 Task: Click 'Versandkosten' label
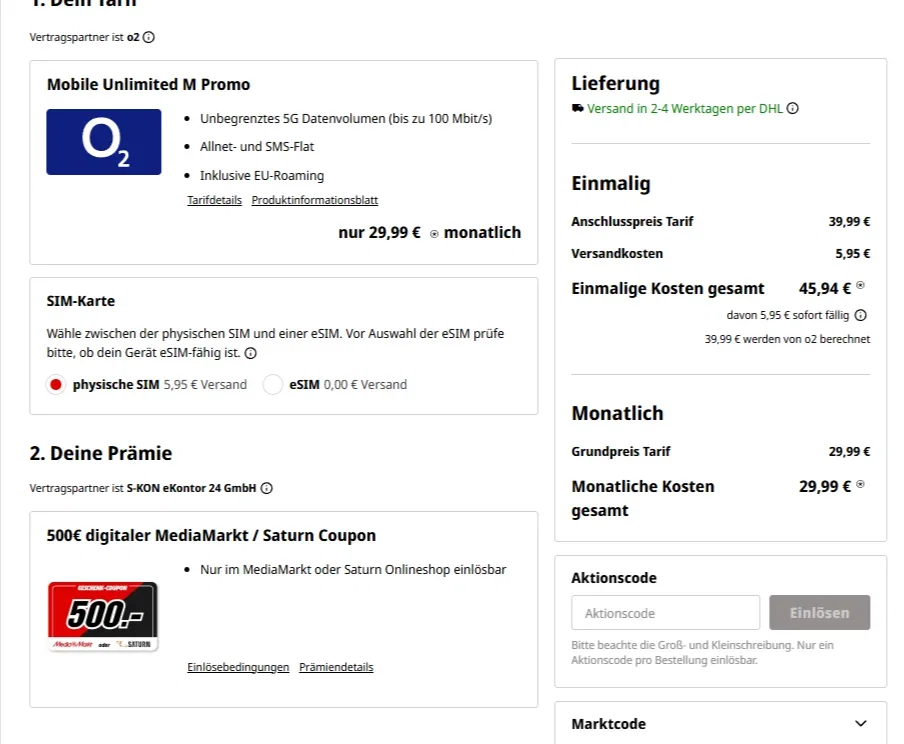(617, 254)
